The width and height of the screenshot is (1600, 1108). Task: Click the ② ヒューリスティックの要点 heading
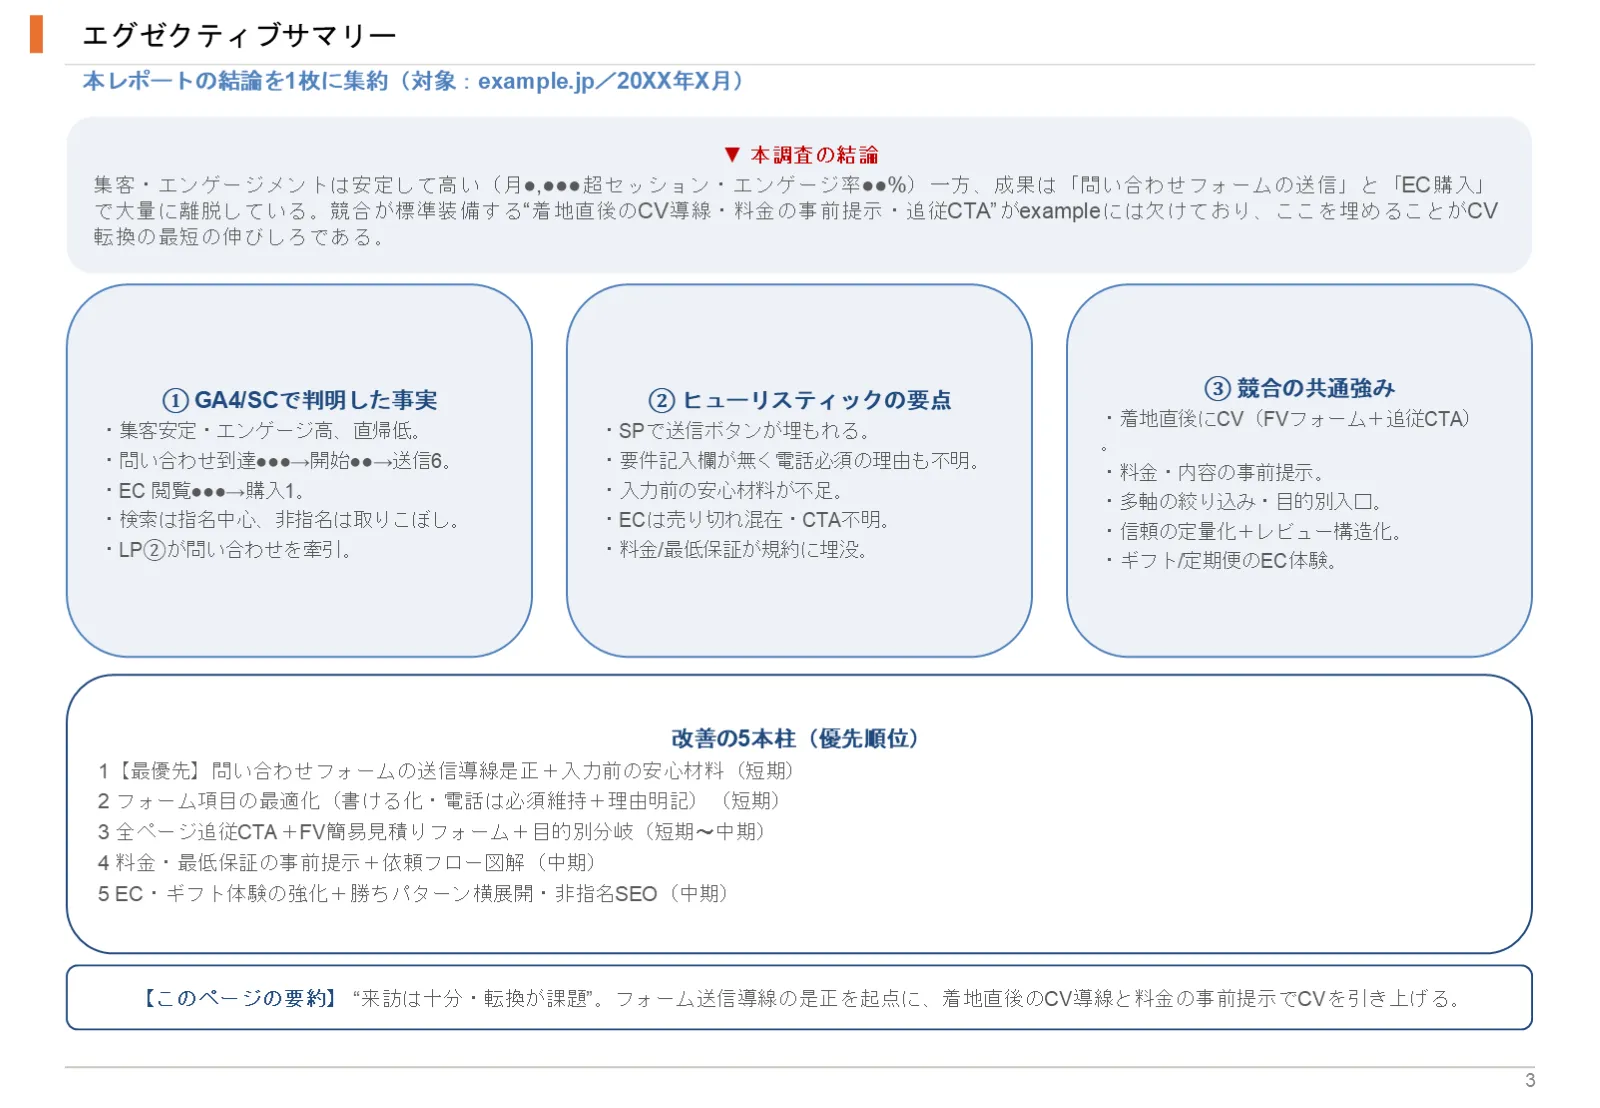pos(800,400)
